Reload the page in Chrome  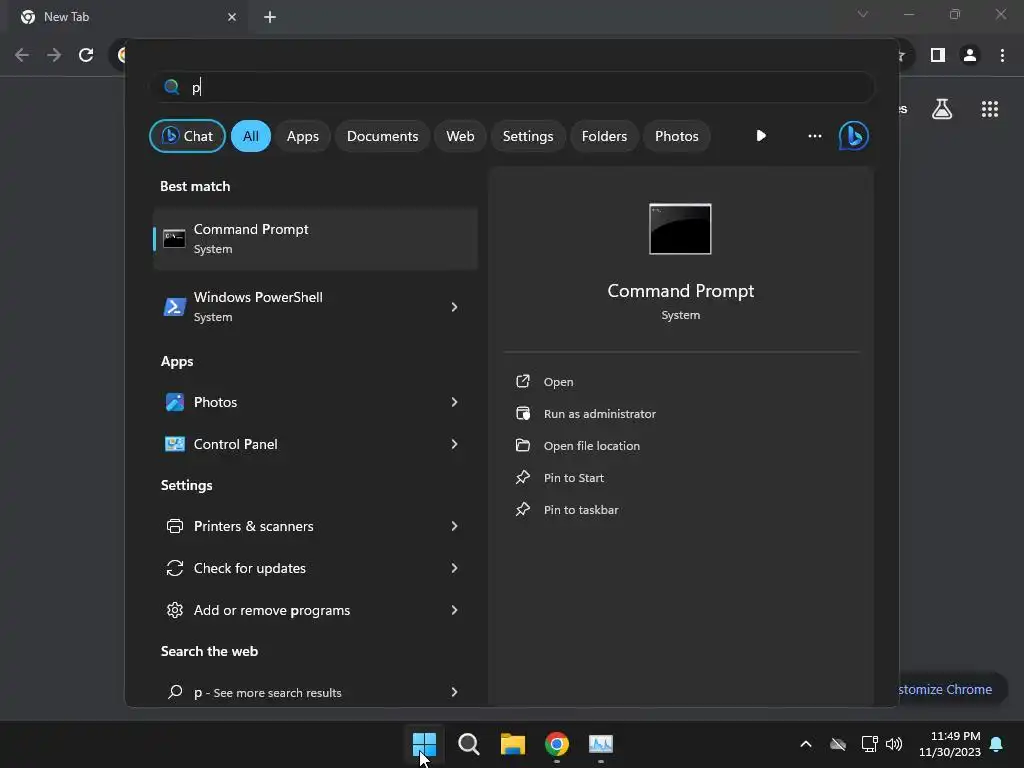86,55
